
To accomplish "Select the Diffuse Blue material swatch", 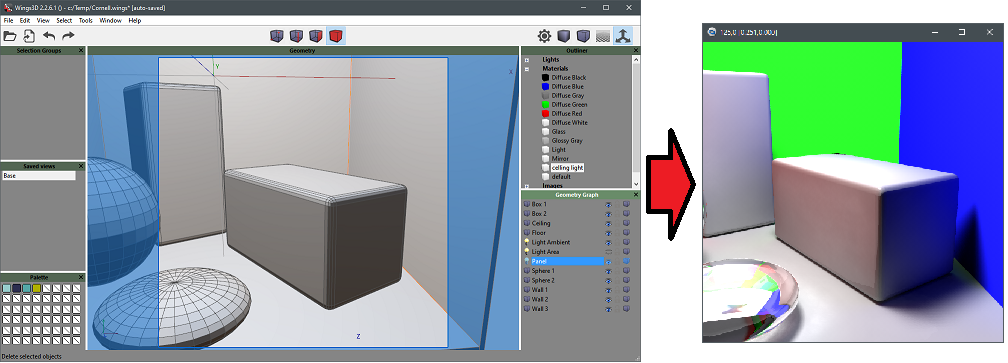I will 546,87.
